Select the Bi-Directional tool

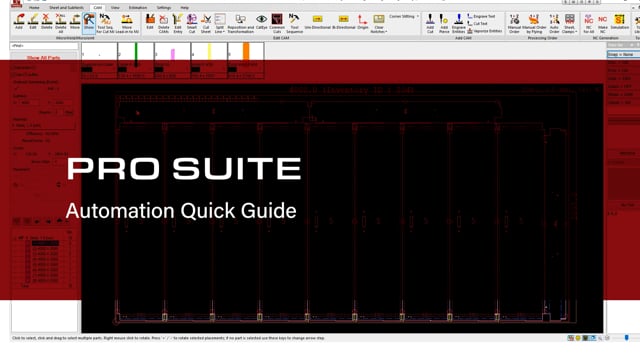tap(344, 21)
